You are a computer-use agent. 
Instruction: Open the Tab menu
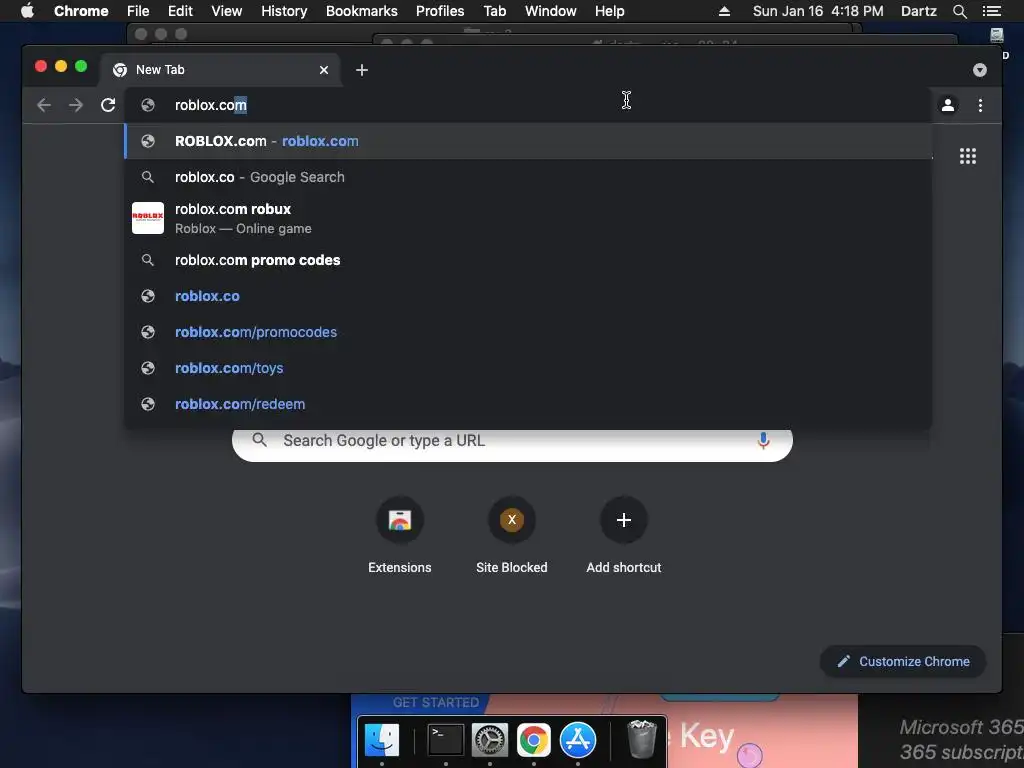pos(494,11)
